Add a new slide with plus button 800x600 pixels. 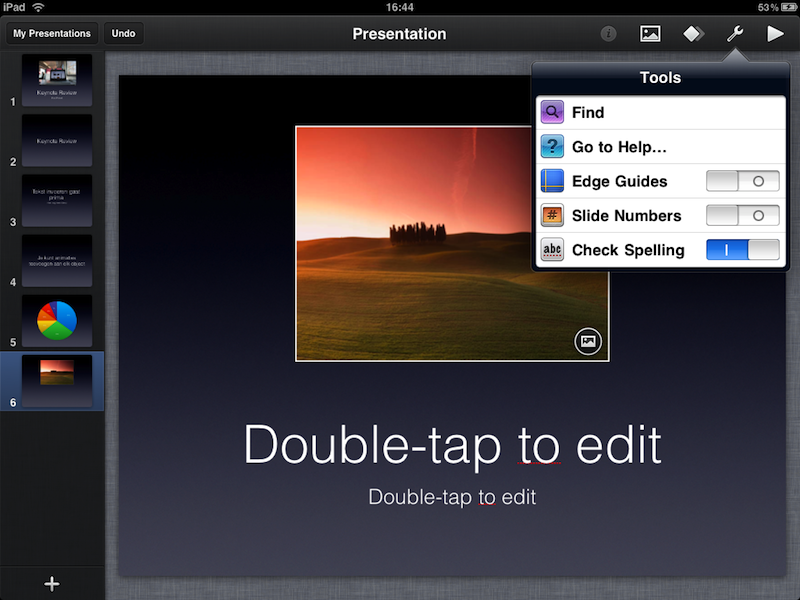click(x=52, y=584)
